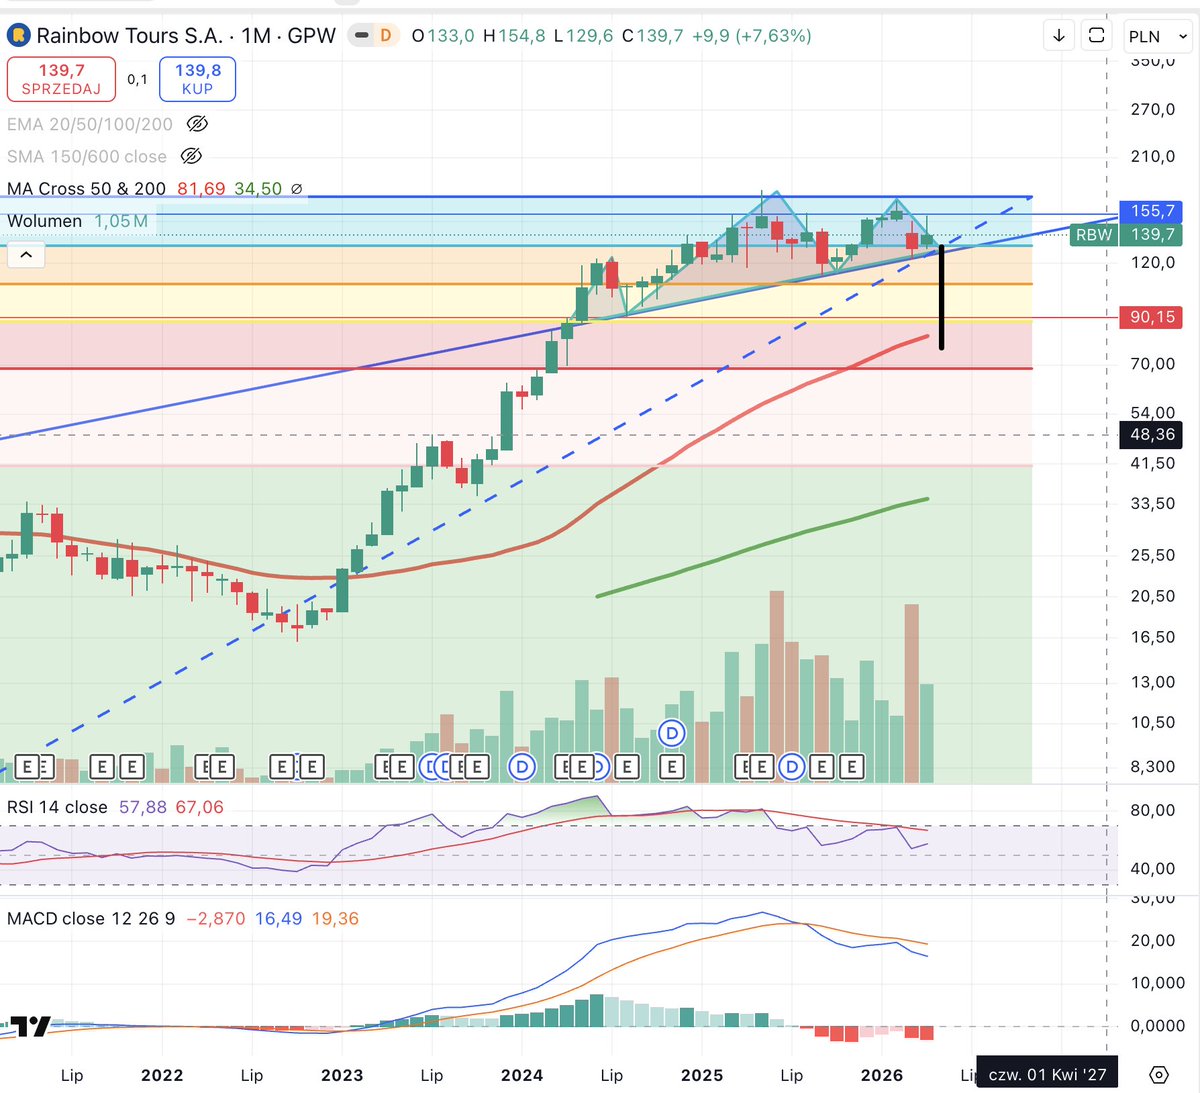Click the 2023 label on the time axis
The height and width of the screenshot is (1093, 1200).
pos(342,1075)
